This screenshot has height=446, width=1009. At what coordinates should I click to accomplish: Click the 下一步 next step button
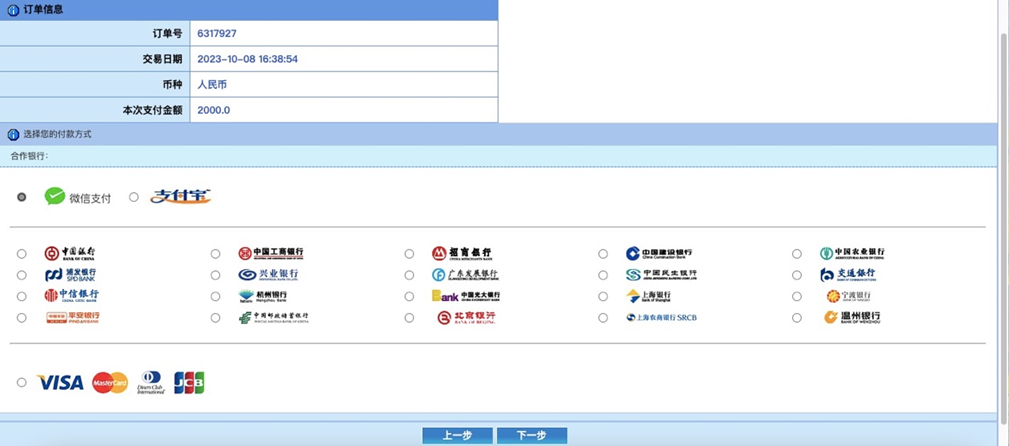[531, 435]
